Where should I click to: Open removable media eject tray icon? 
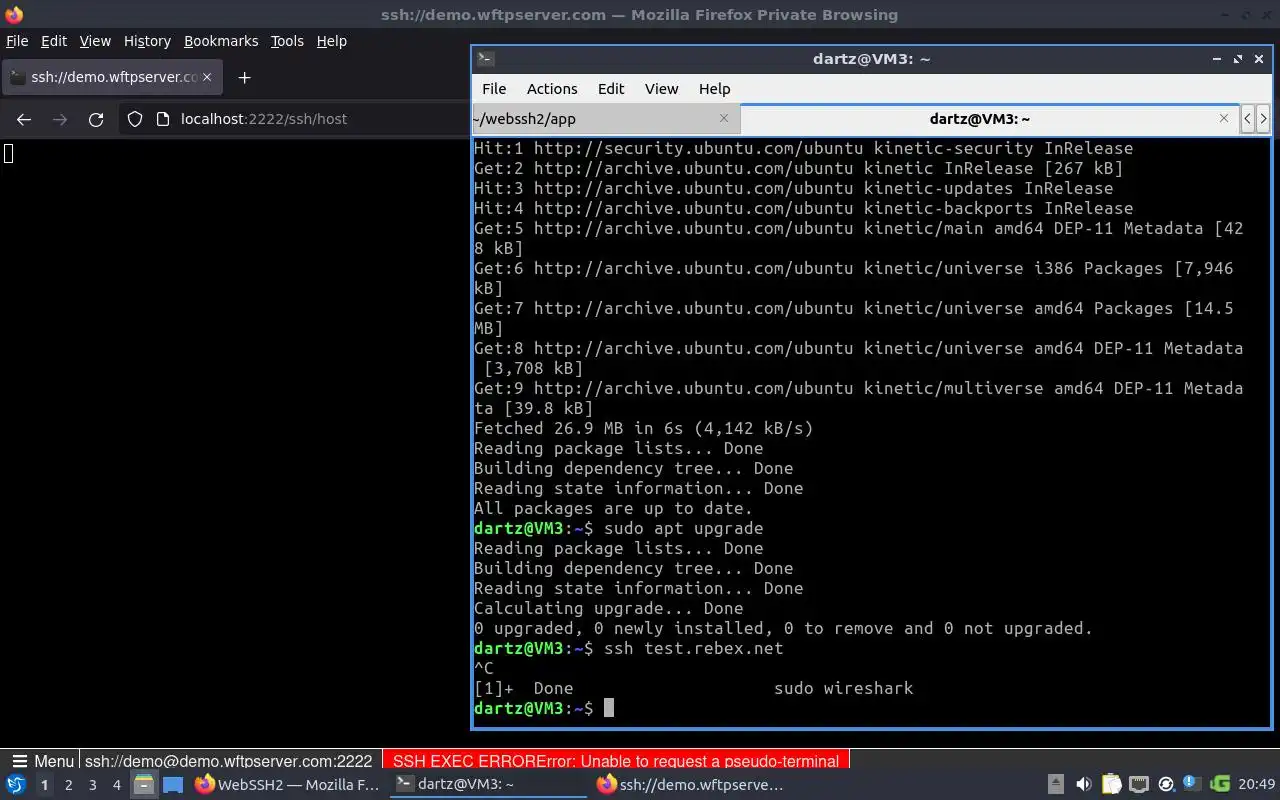tap(1055, 785)
